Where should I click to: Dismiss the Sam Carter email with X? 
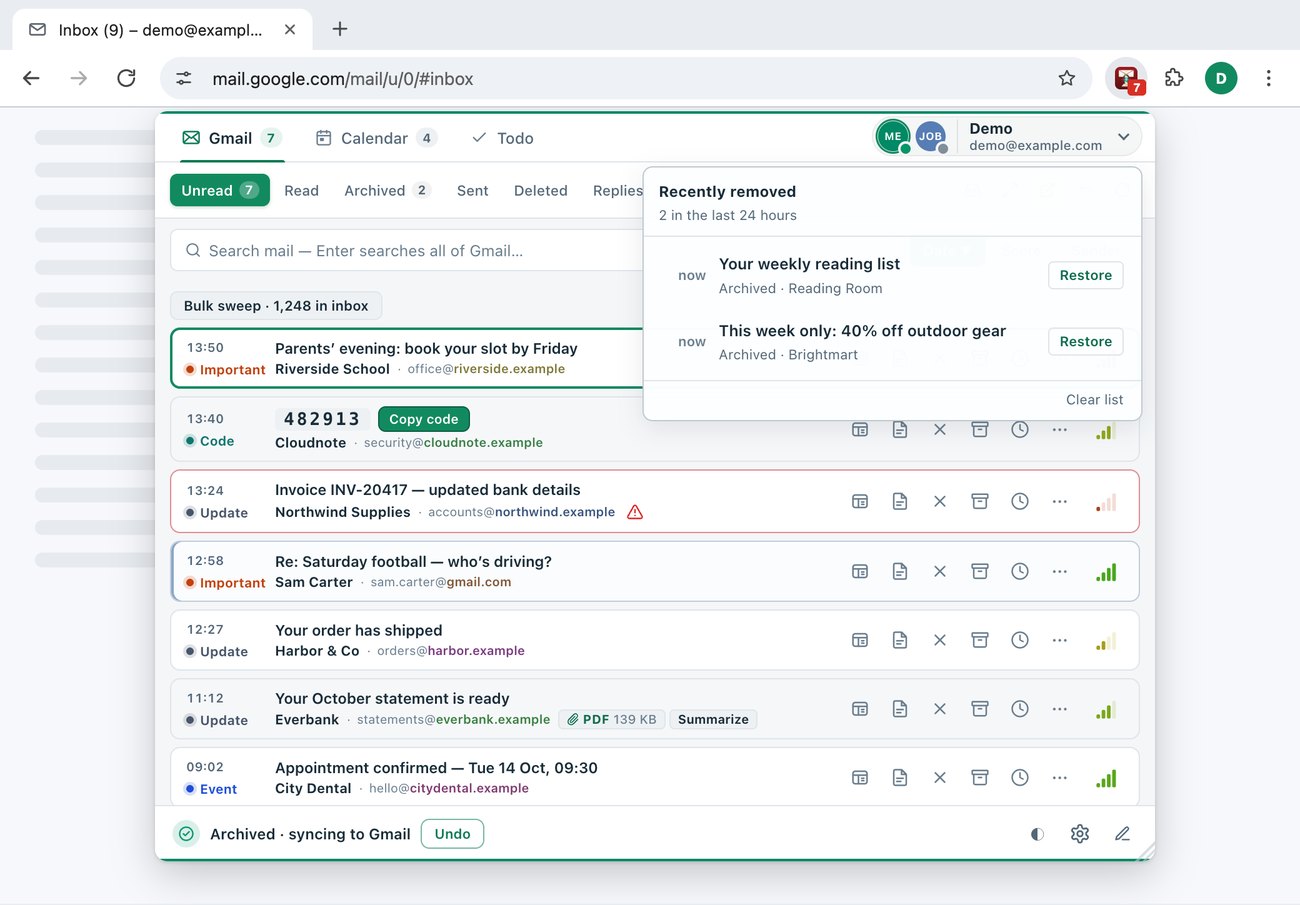click(x=940, y=571)
